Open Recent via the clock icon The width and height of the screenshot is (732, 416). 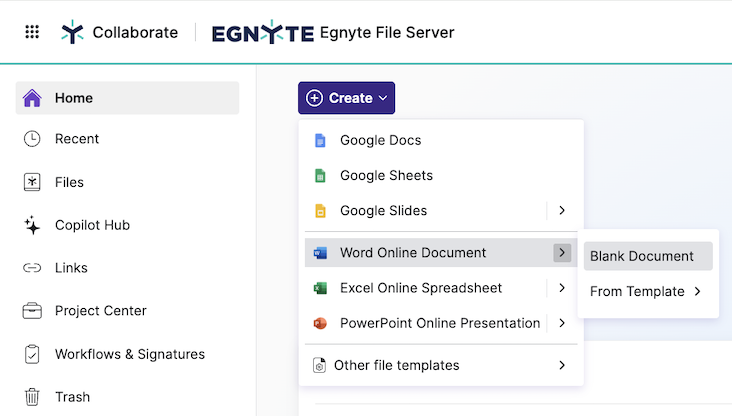[32, 139]
